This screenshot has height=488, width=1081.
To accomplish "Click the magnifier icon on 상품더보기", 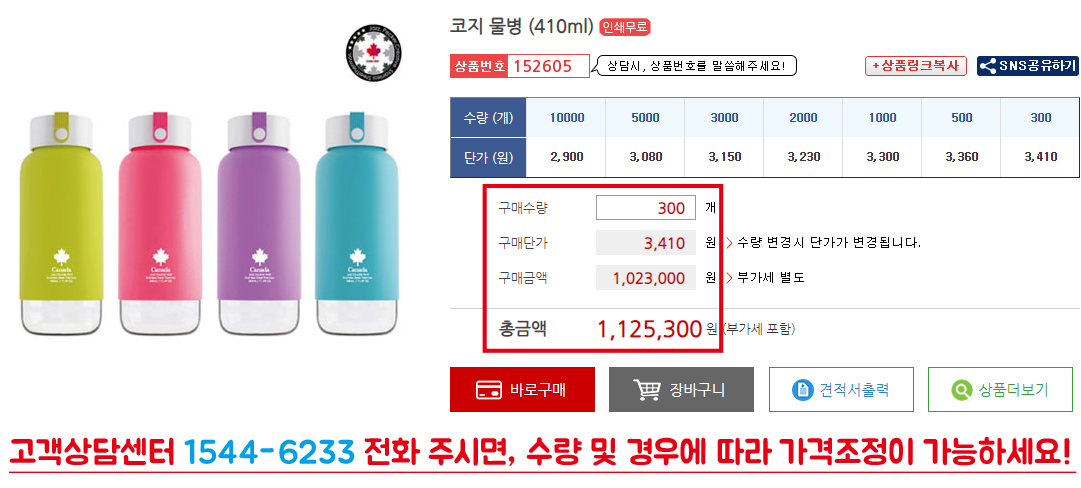I will [960, 389].
